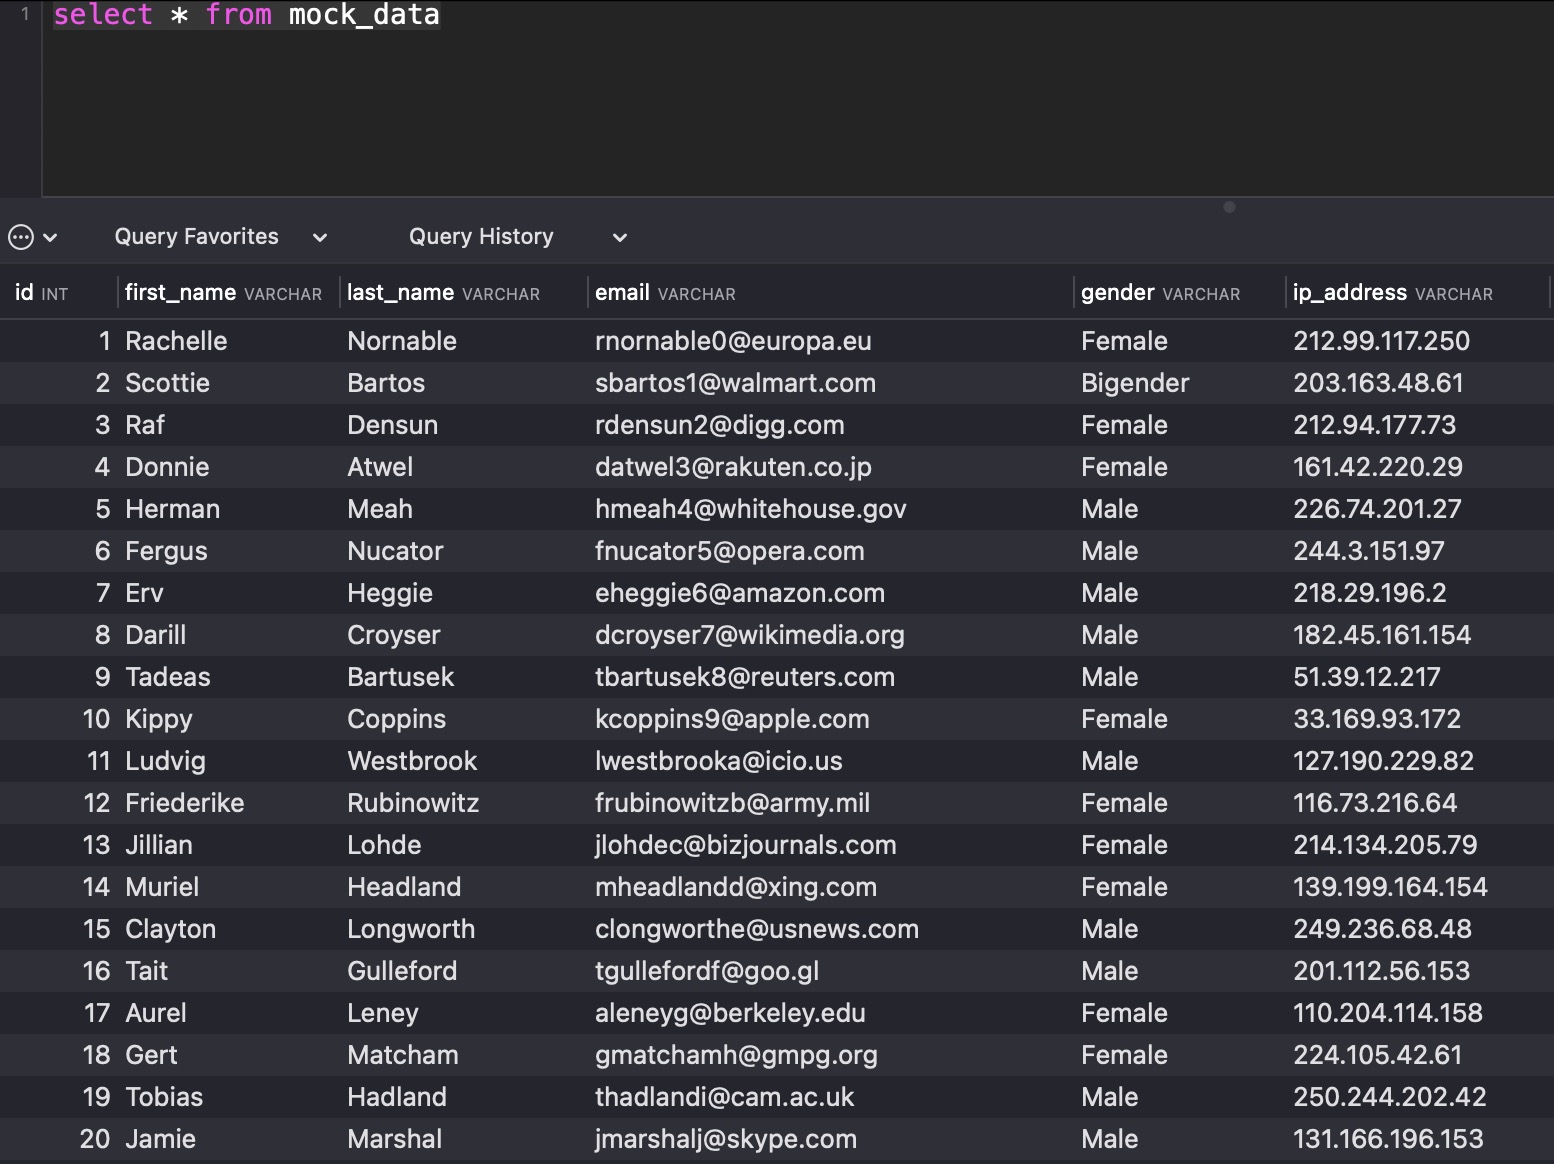
Task: Select the email 'eheggie6@amazon.com'
Action: click(x=740, y=593)
